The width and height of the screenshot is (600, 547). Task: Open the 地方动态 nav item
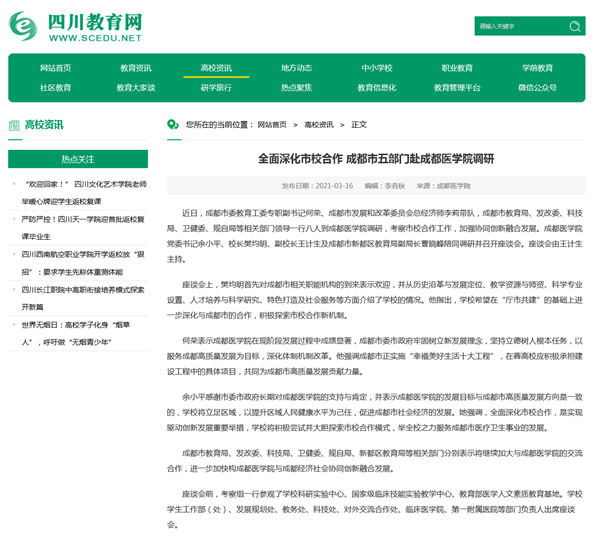[297, 68]
